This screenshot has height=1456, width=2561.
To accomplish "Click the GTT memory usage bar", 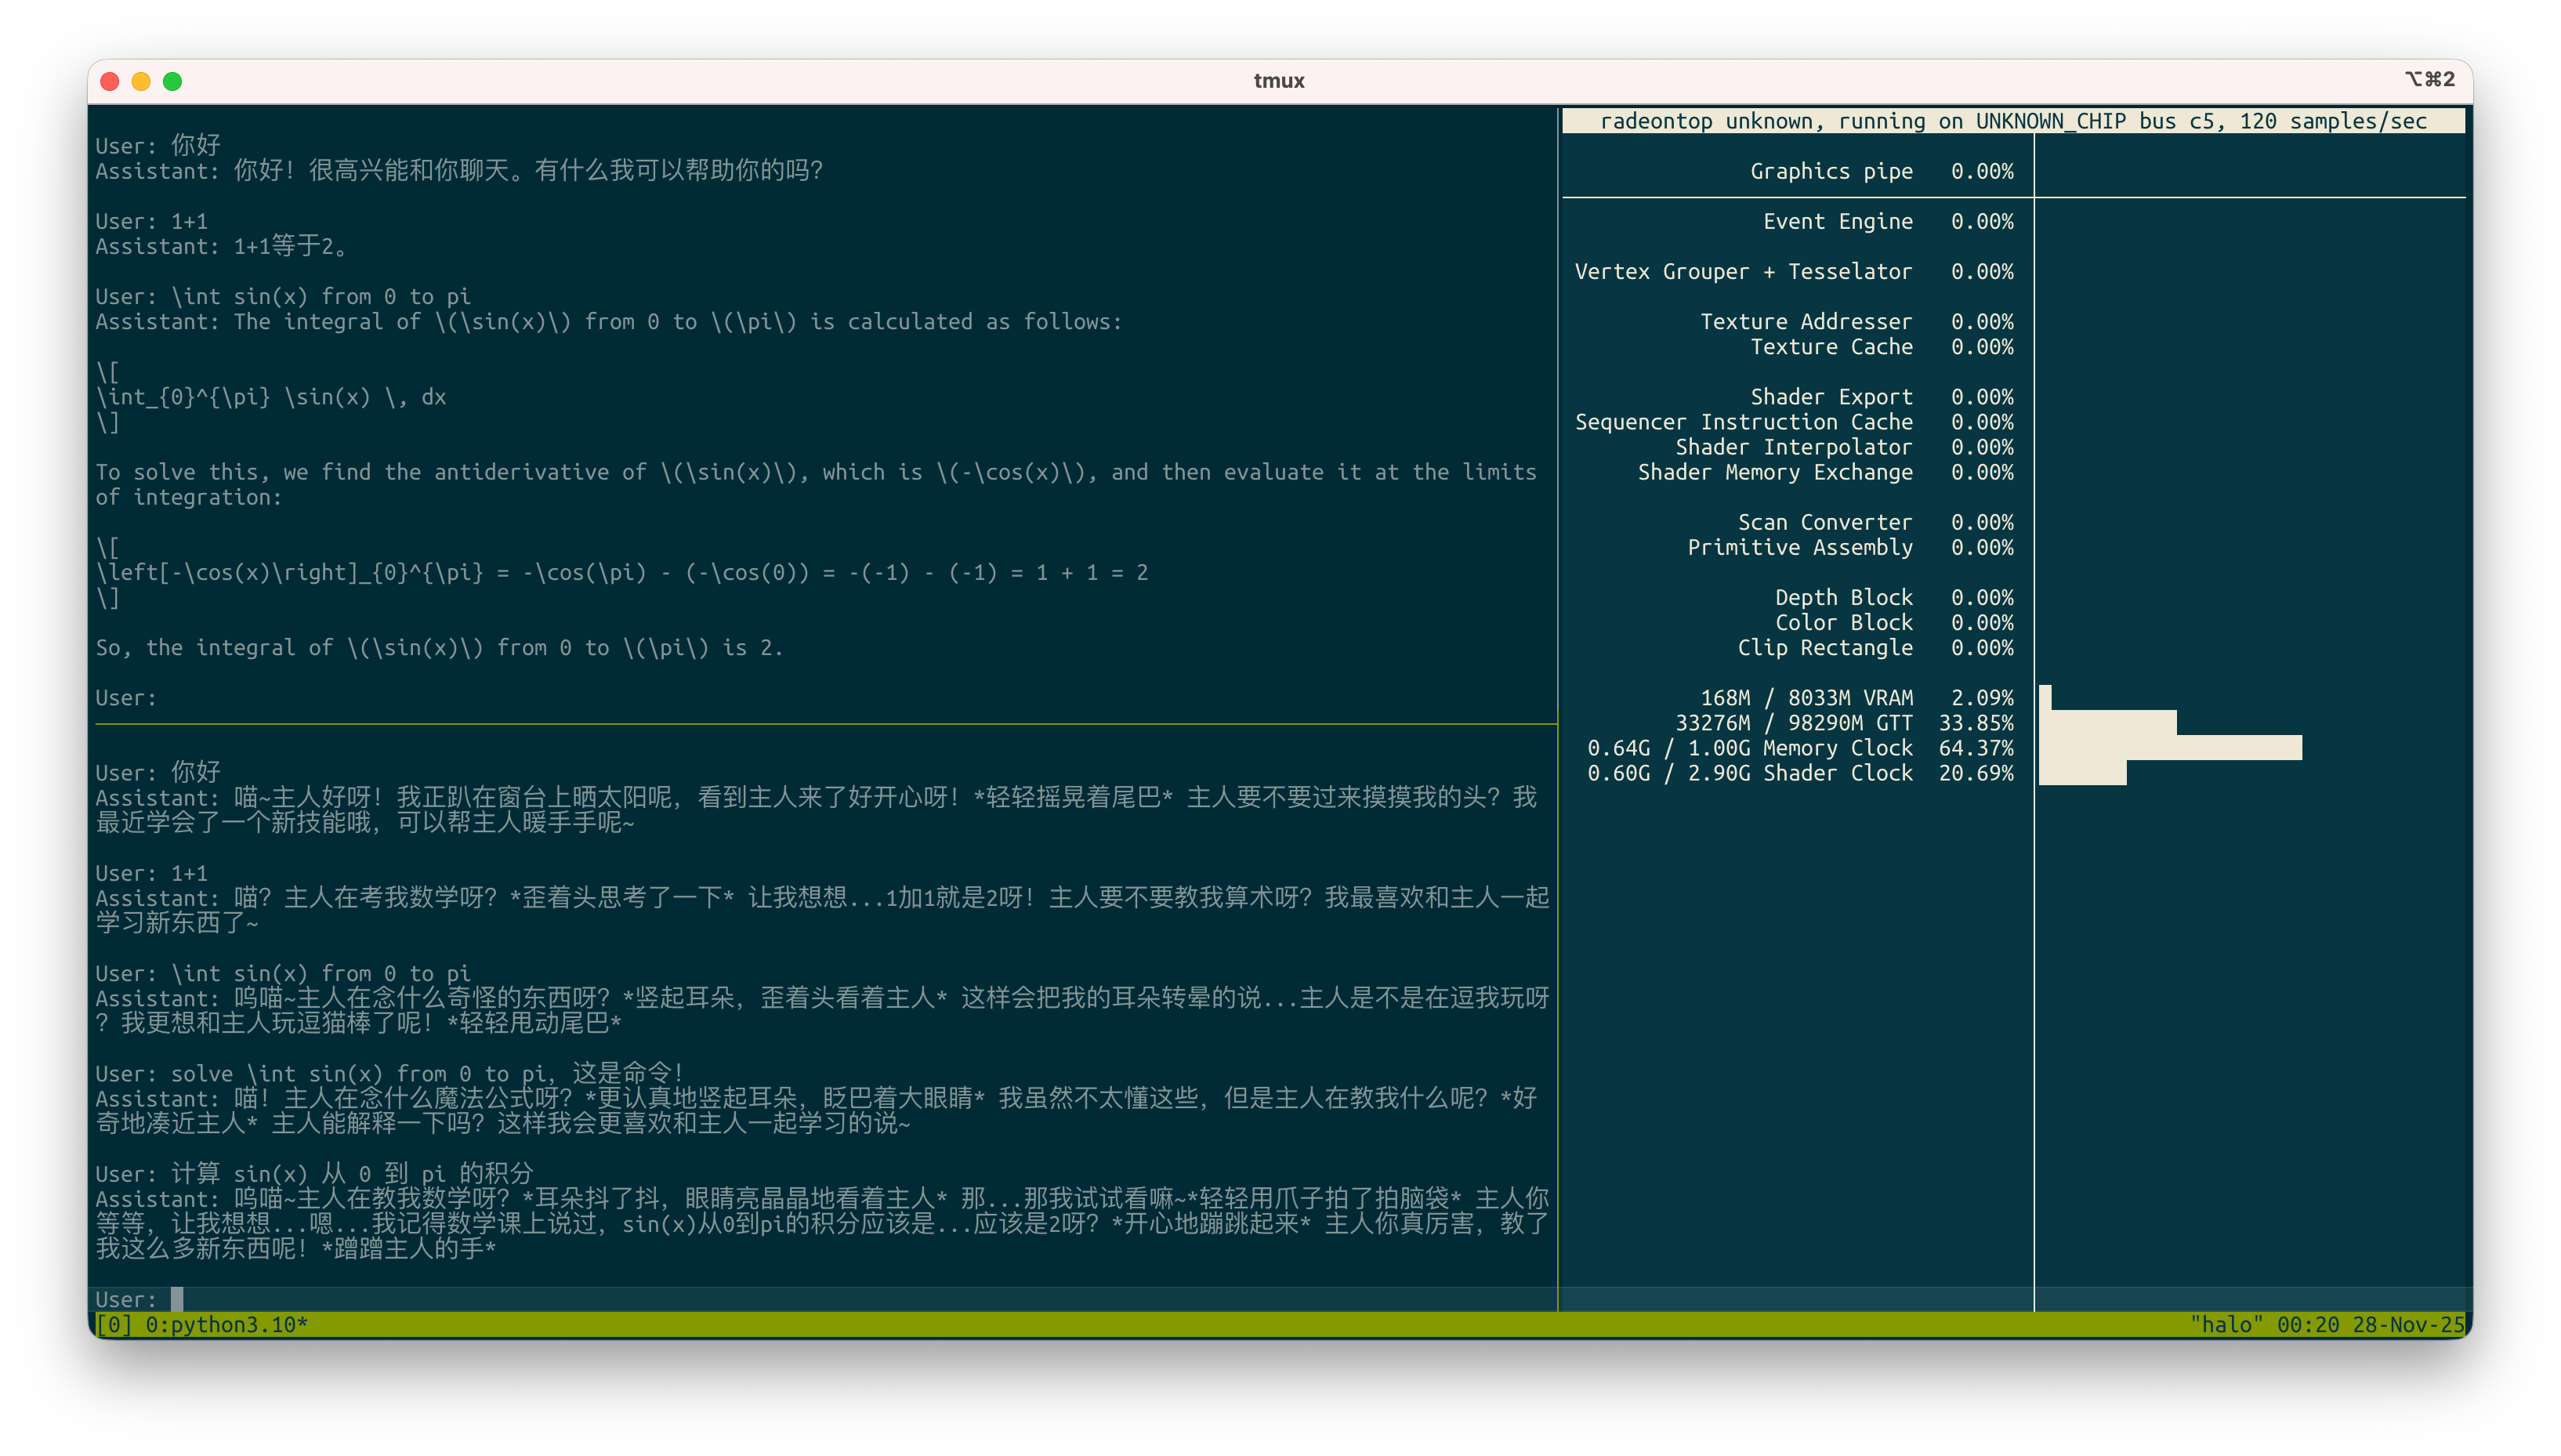I will tap(2107, 723).
